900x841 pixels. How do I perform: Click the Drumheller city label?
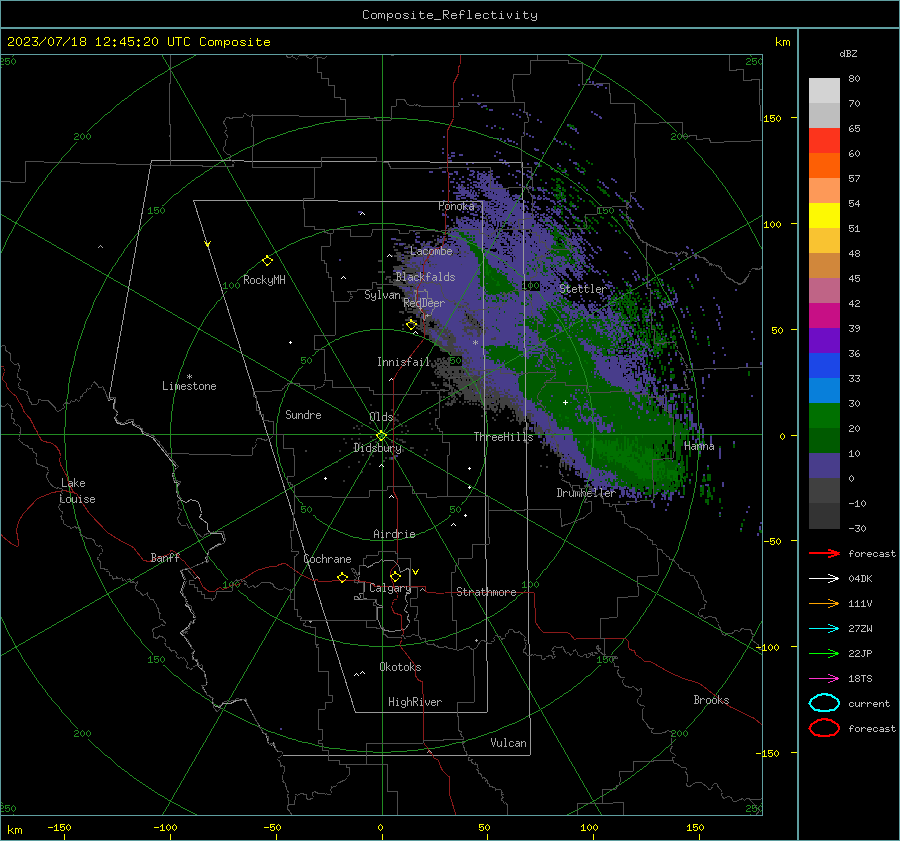pyautogui.click(x=586, y=493)
